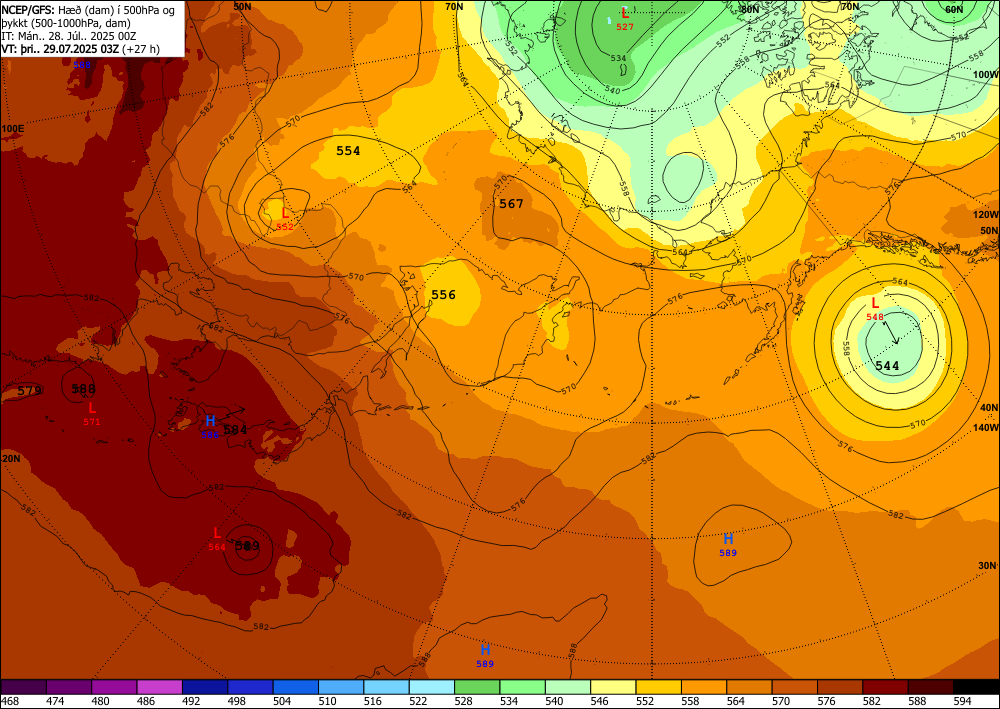Pick the black 594 legend swatch
Screen dimensions: 1000x709
pyautogui.click(x=976, y=687)
